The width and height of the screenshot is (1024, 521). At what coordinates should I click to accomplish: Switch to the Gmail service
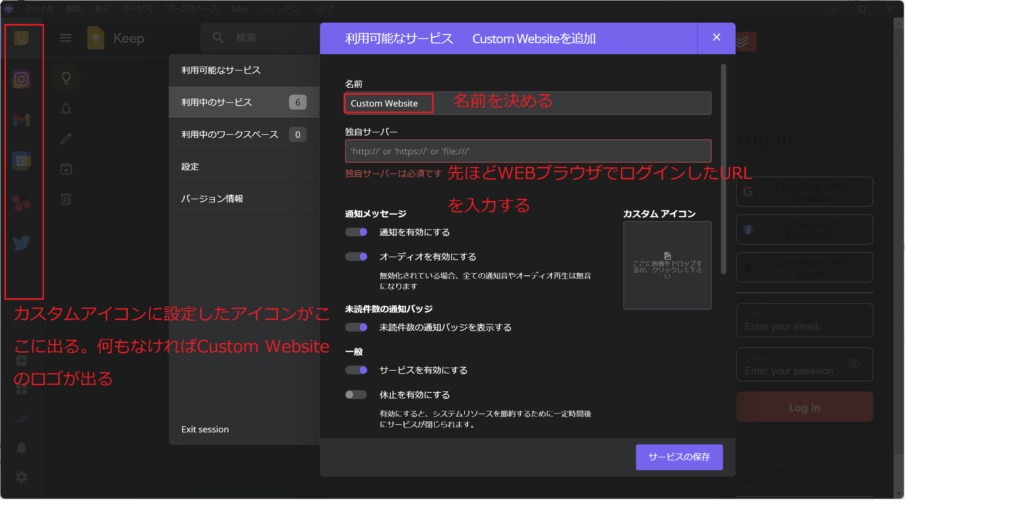coord(22,120)
